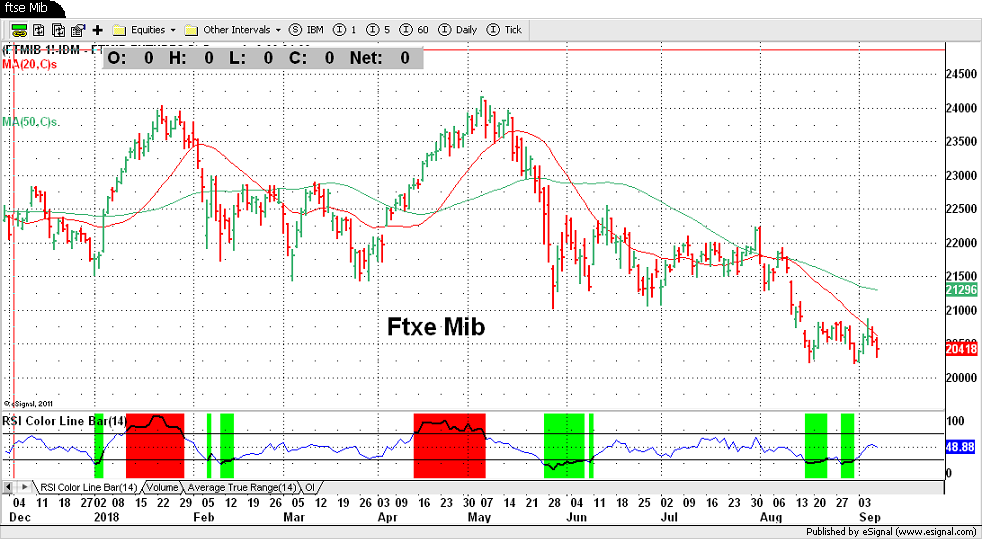Click the Mar month label on time axis
This screenshot has height=539, width=982.
tap(294, 518)
